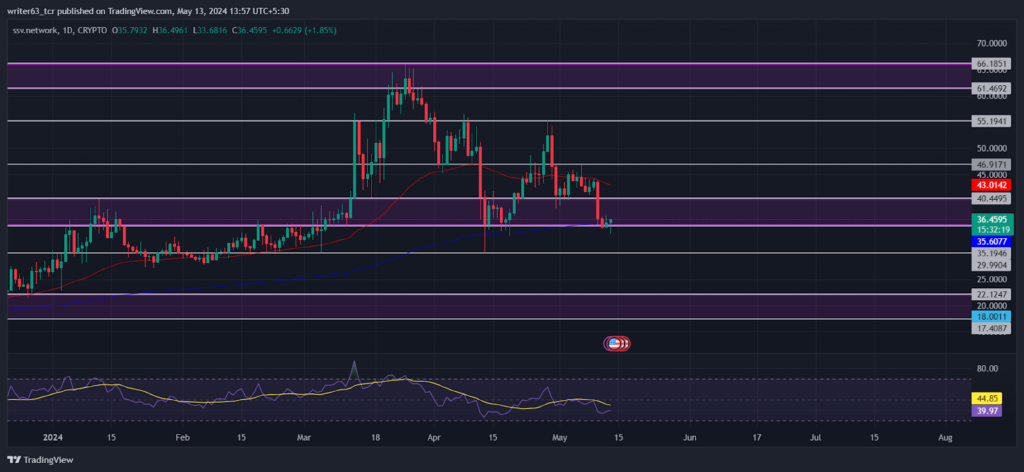Click the TradingView logo at bottom left
Screen dimensions: 1024x472
[x=40, y=460]
